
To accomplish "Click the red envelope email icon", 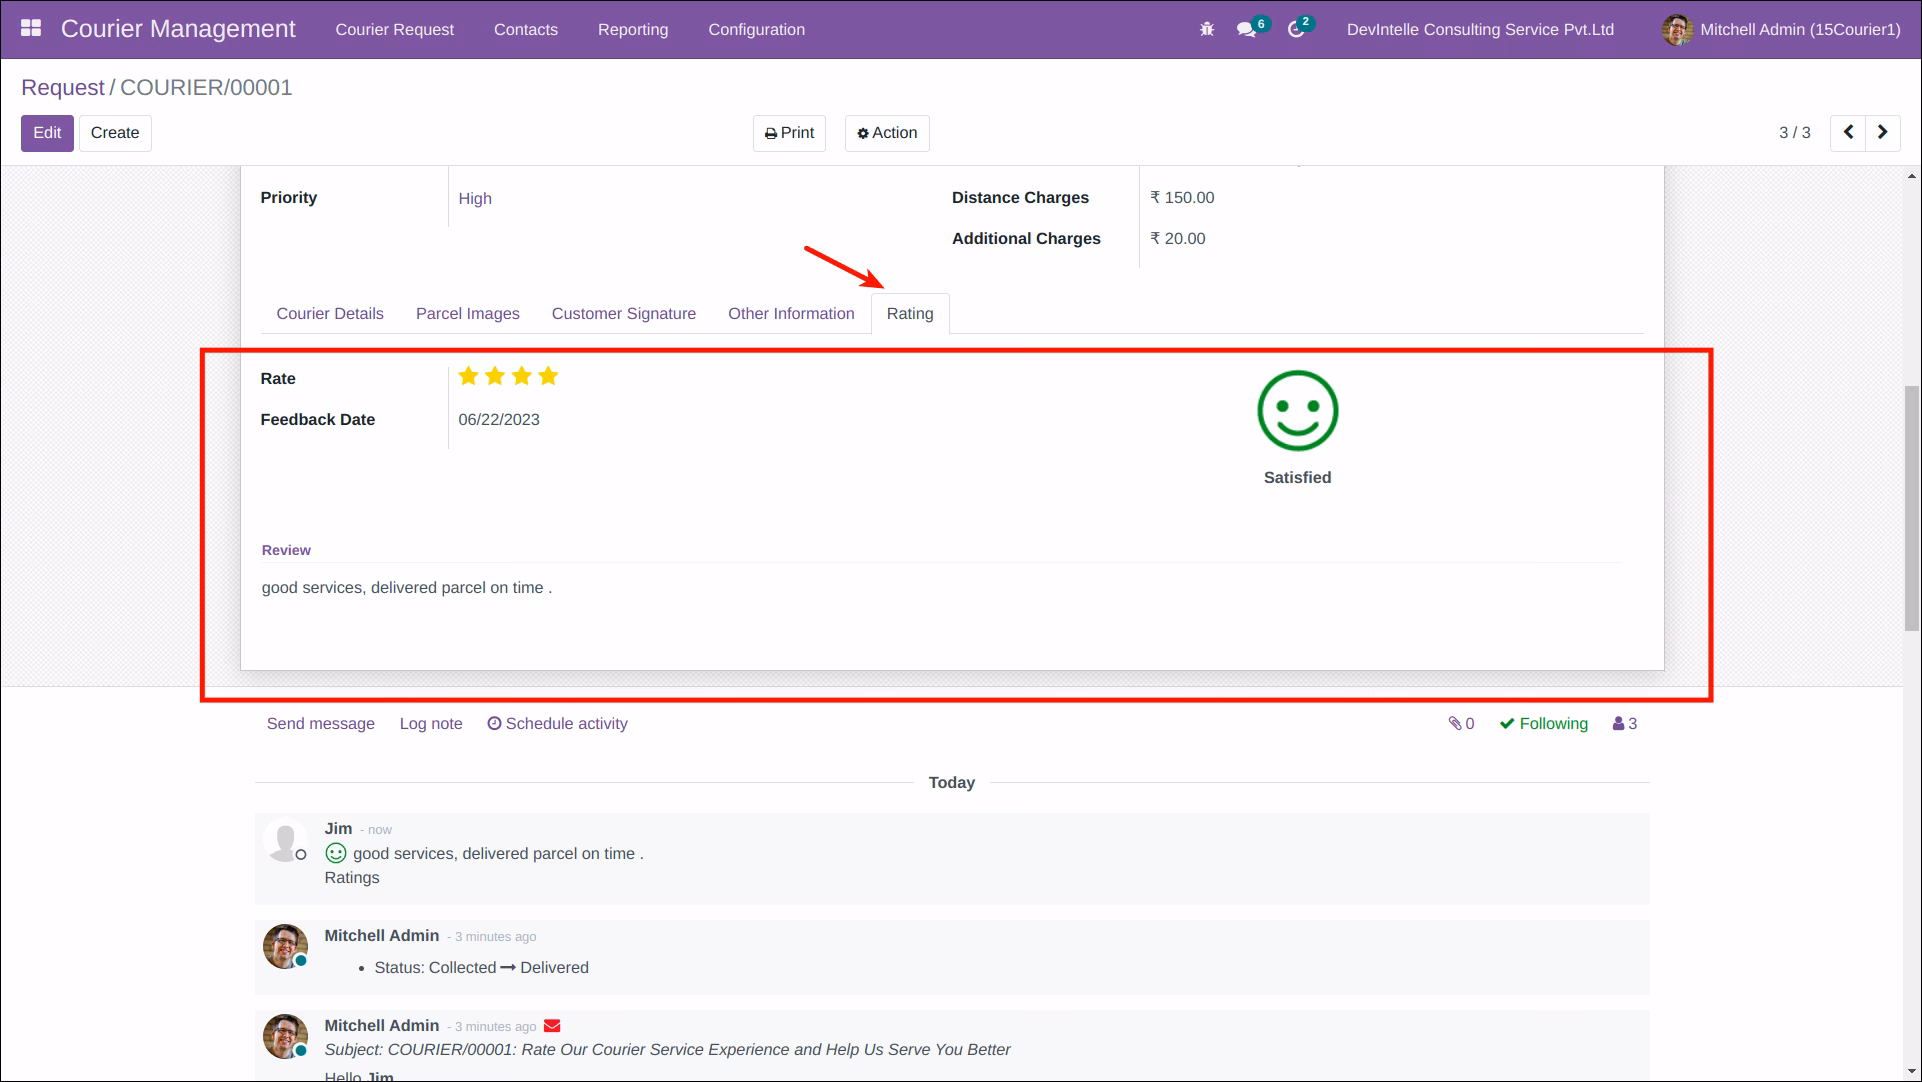I will click(552, 1026).
